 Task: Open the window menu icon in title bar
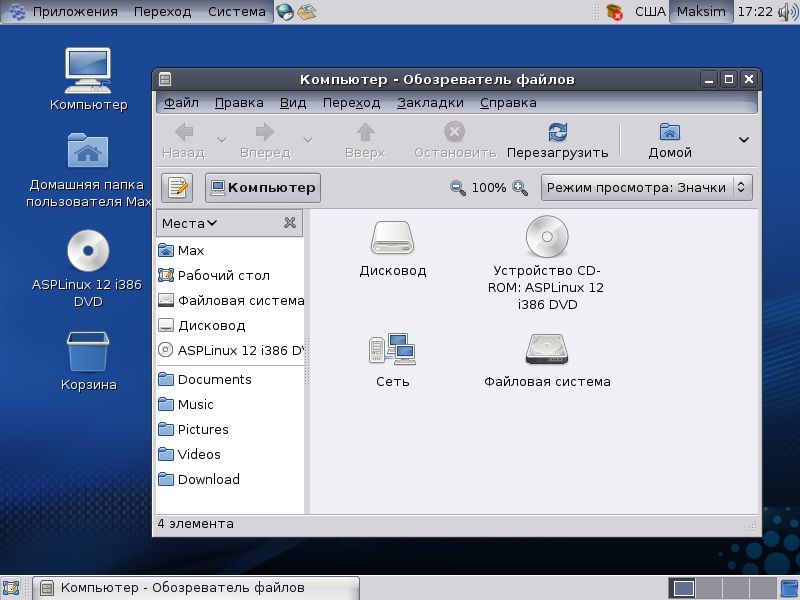pyautogui.click(x=165, y=79)
